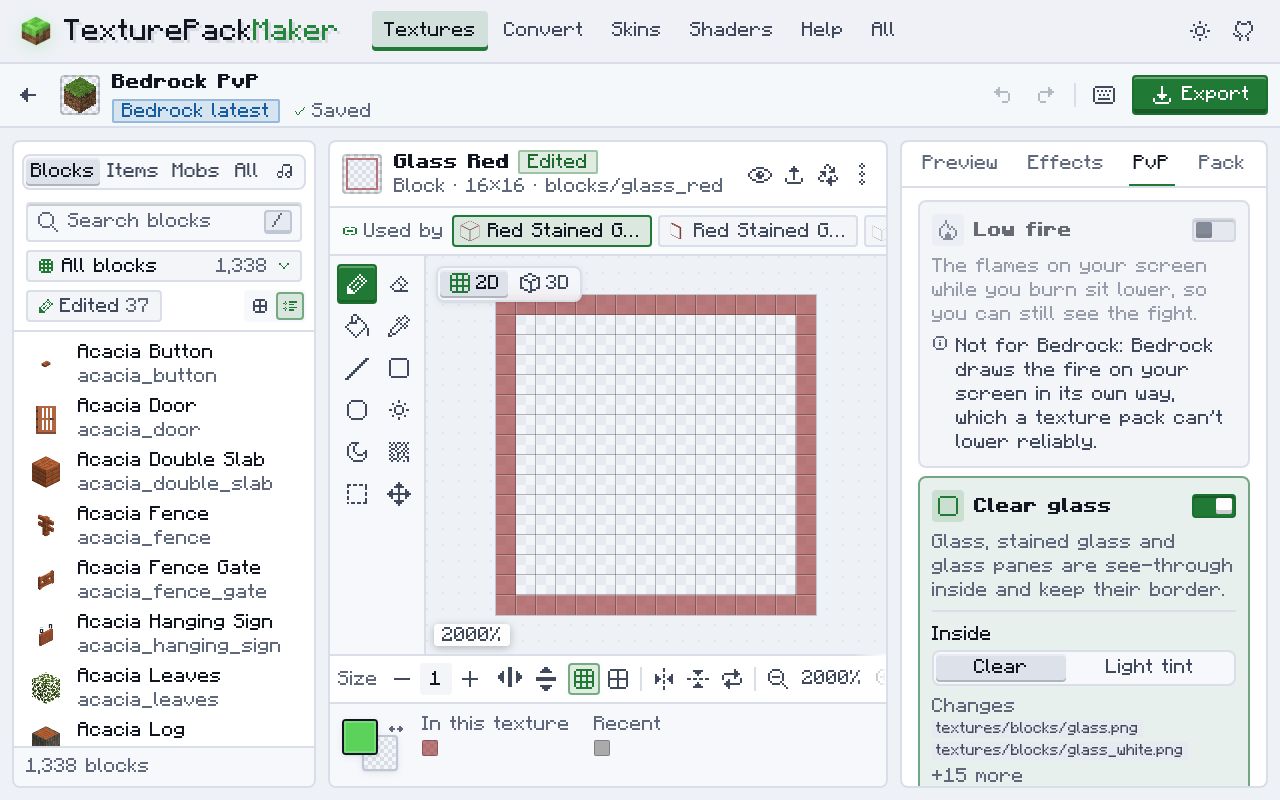Click the Edited 37 filter button
This screenshot has height=800, width=1280.
pos(94,306)
